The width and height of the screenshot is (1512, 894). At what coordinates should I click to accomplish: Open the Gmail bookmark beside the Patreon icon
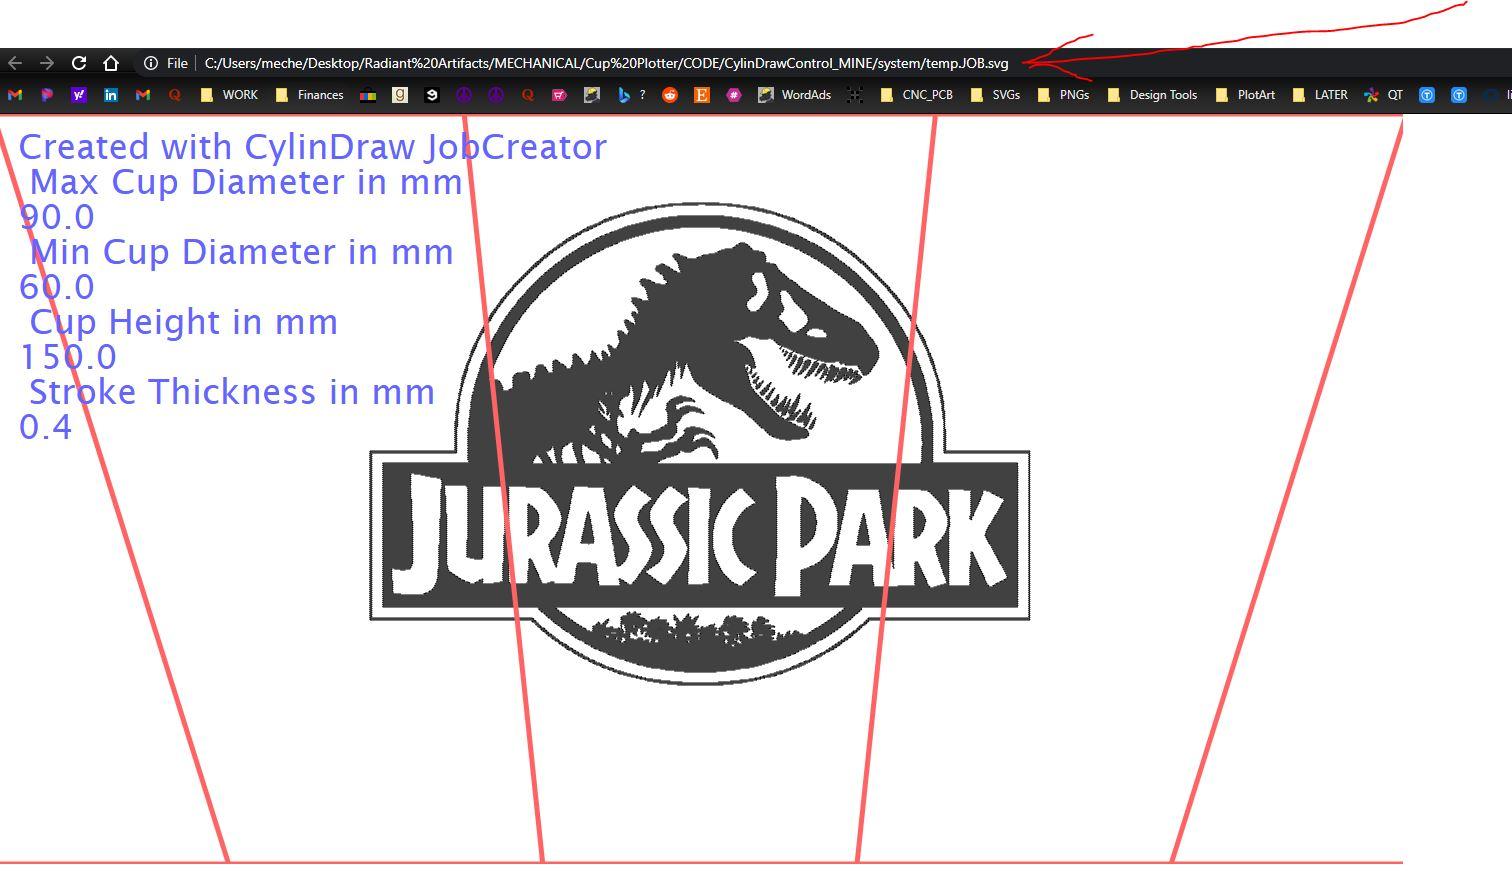pyautogui.click(x=14, y=95)
